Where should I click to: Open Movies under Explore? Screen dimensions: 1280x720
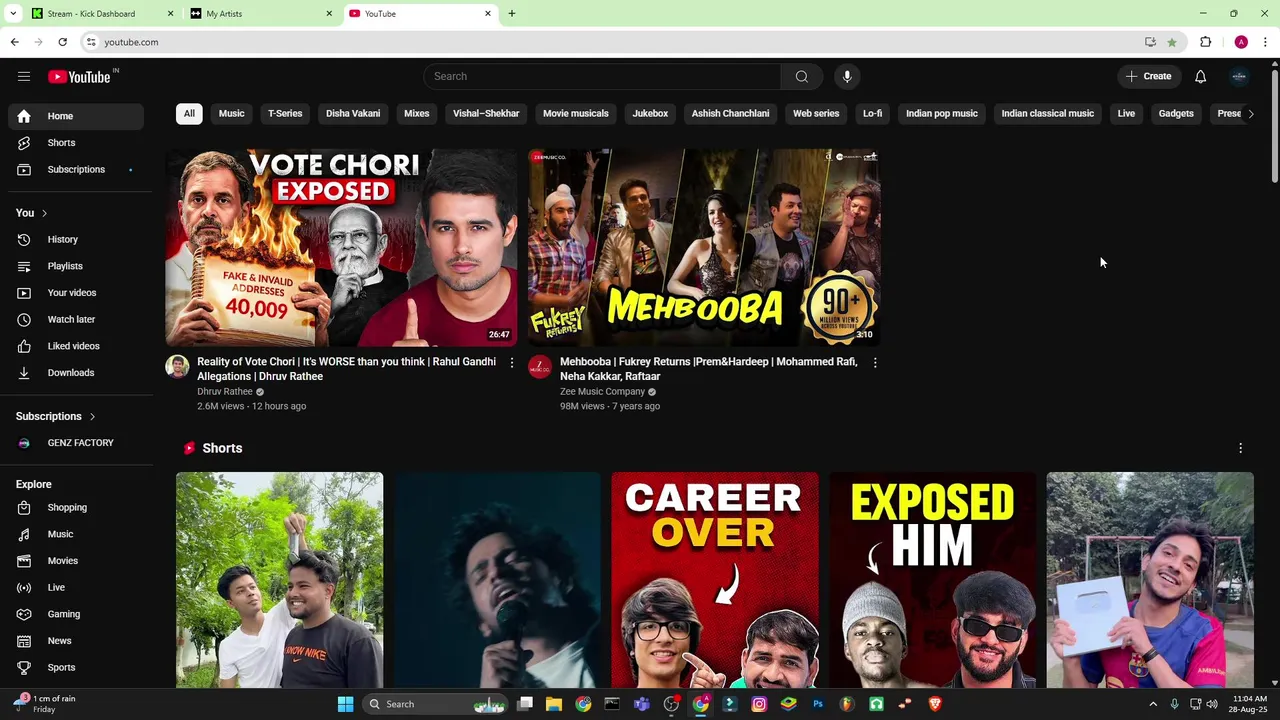tap(76, 561)
